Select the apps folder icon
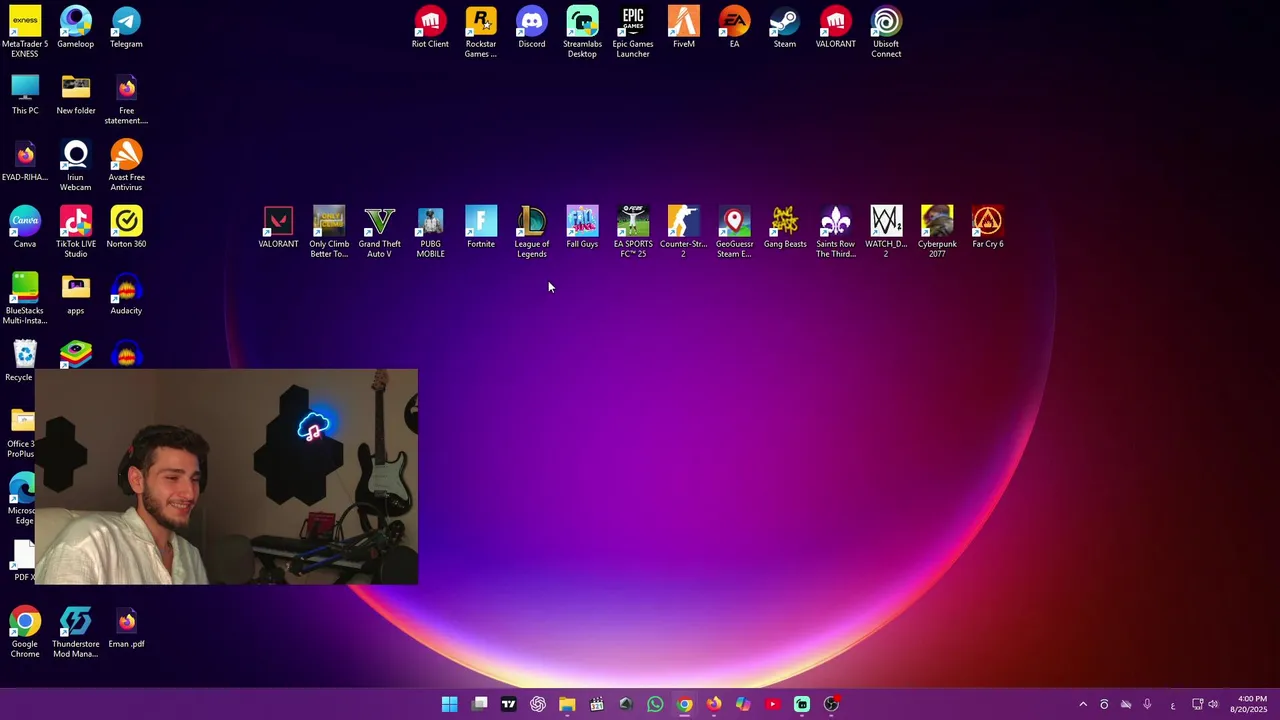1280x720 pixels. click(75, 294)
